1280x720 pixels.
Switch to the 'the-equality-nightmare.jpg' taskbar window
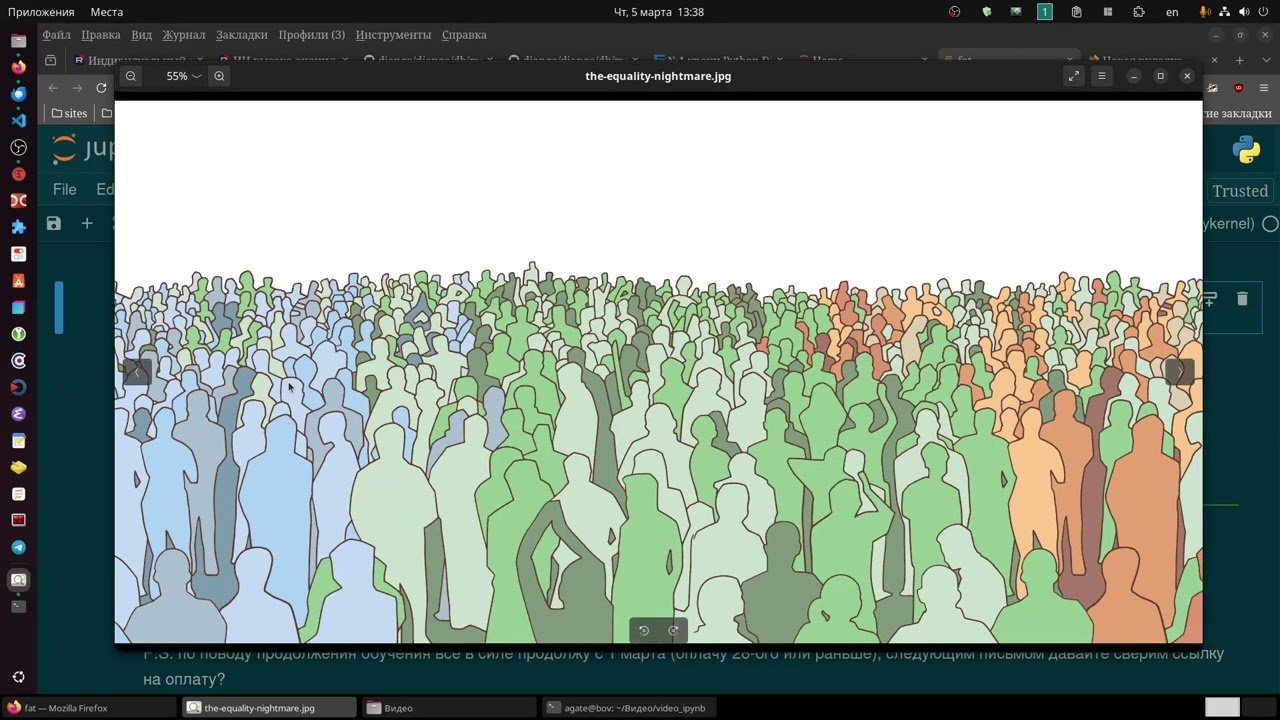269,708
